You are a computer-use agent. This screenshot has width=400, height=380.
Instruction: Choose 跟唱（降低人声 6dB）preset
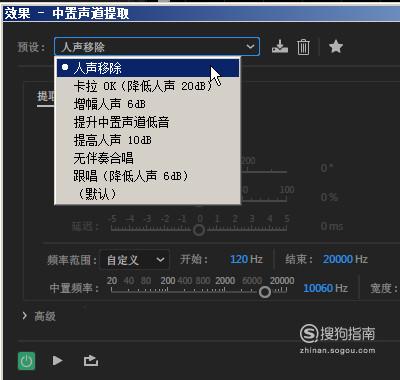[x=148, y=176]
